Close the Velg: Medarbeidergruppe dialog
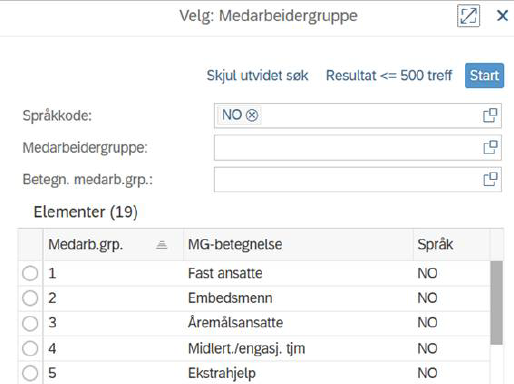514x384 pixels. click(x=502, y=16)
